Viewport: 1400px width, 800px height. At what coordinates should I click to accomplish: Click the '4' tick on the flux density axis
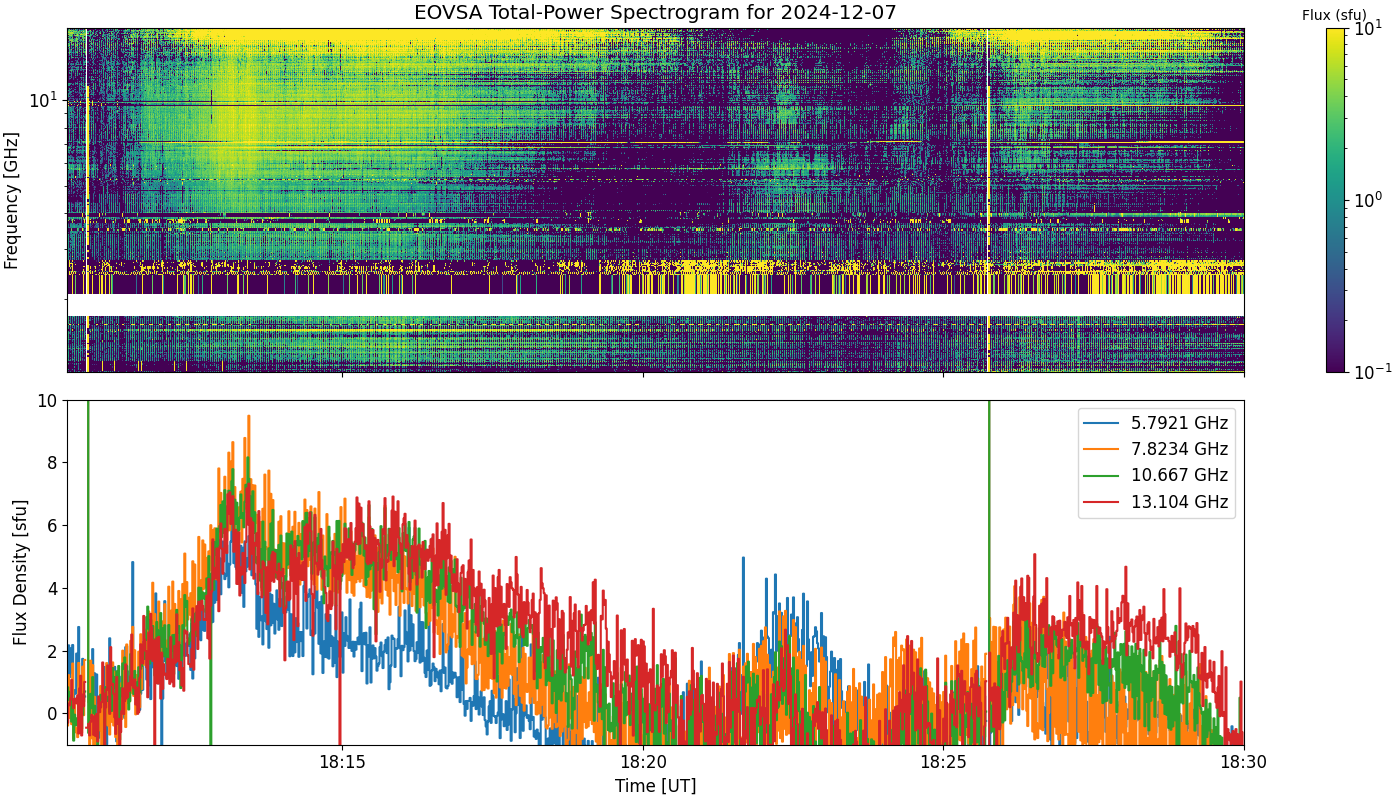click(54, 588)
